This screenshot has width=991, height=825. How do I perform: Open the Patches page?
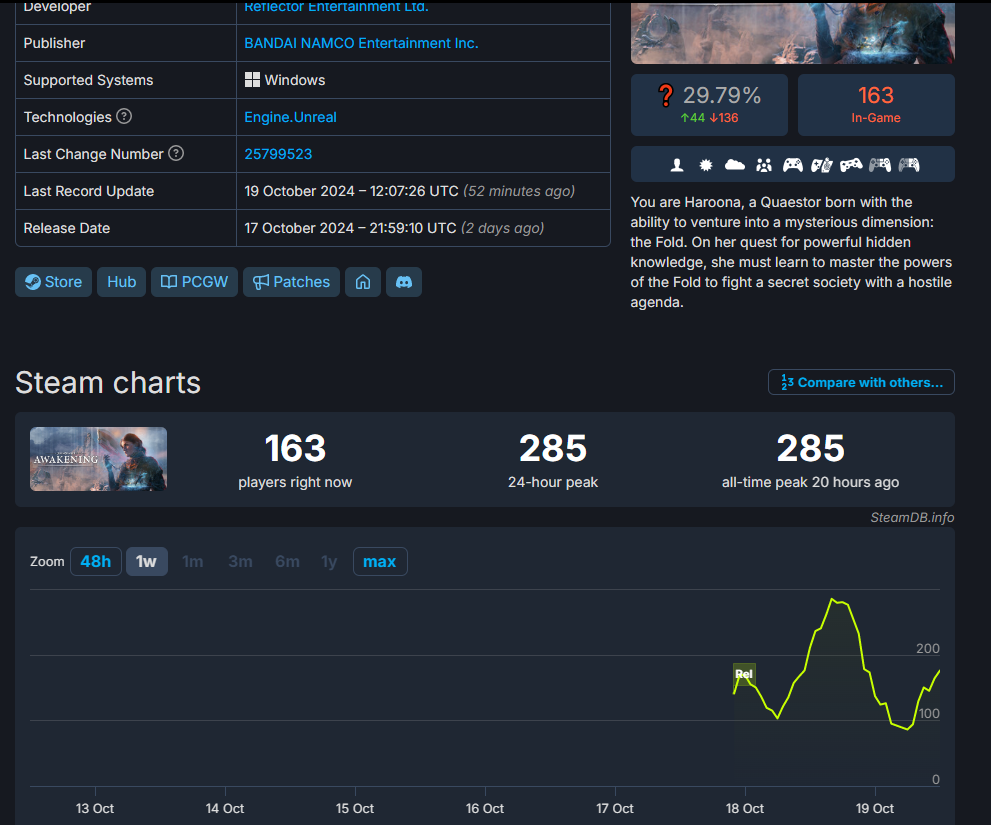pos(291,282)
